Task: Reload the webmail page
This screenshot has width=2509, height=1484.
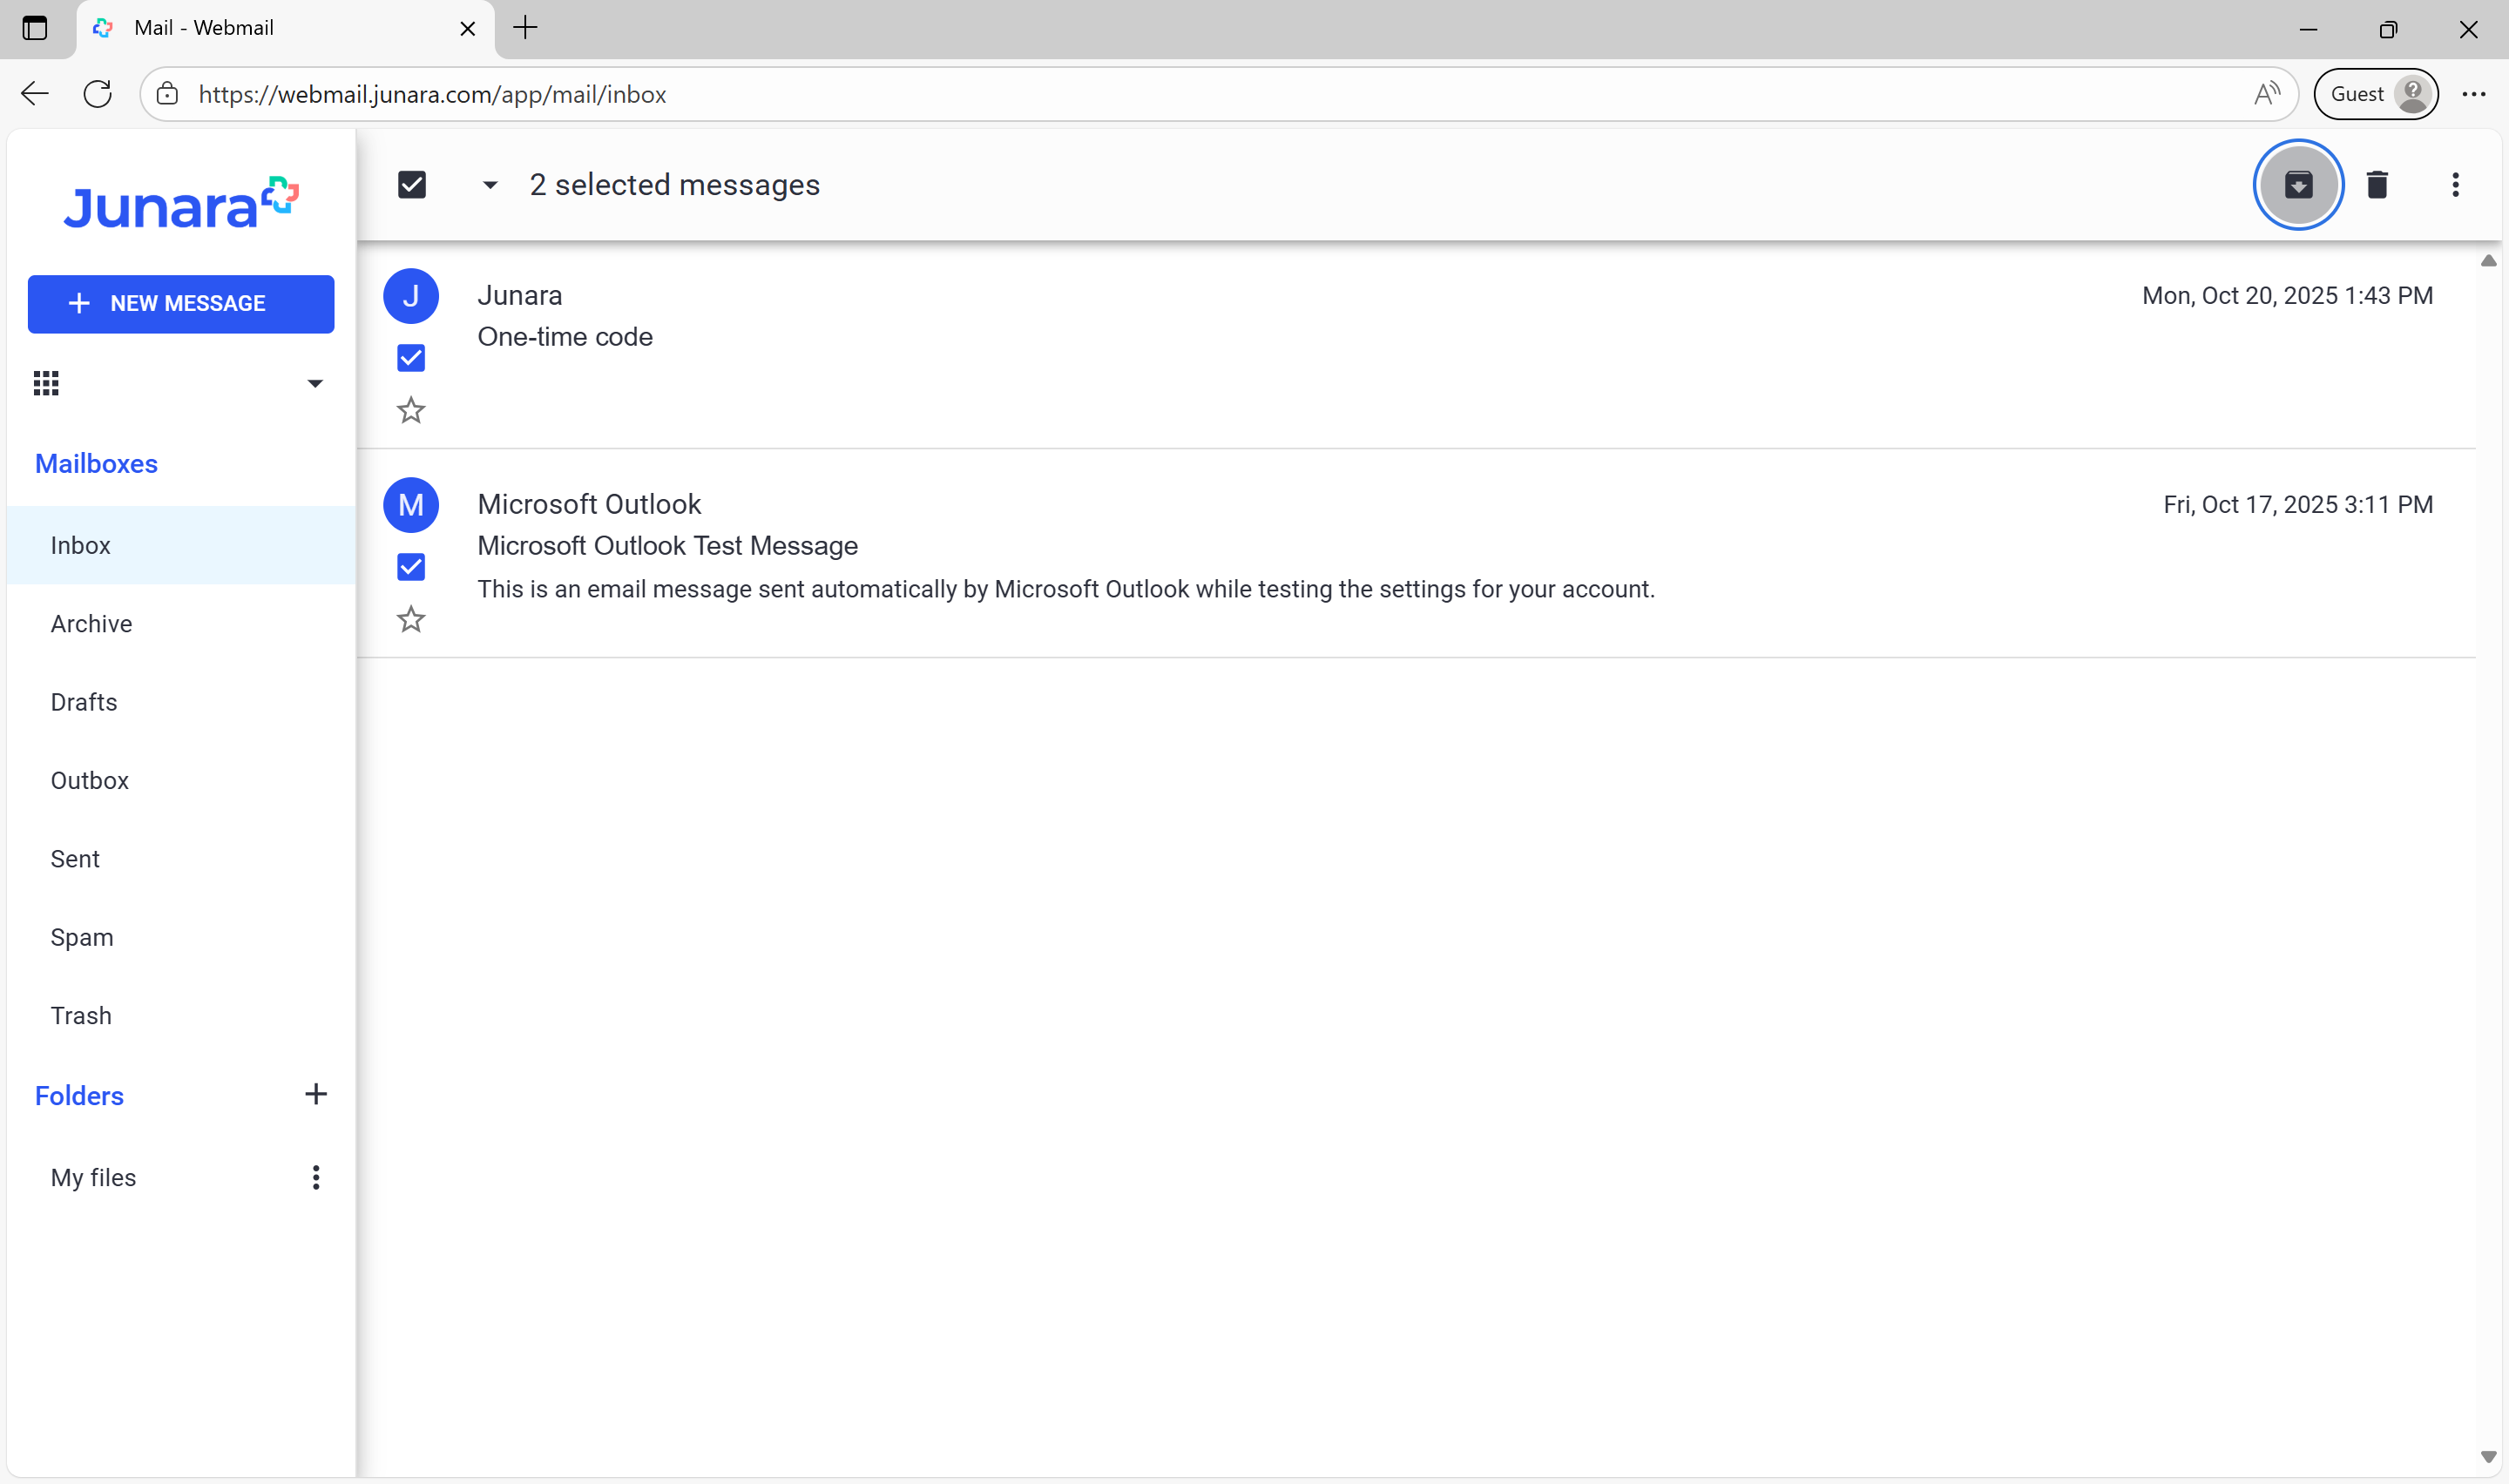Action: point(98,94)
